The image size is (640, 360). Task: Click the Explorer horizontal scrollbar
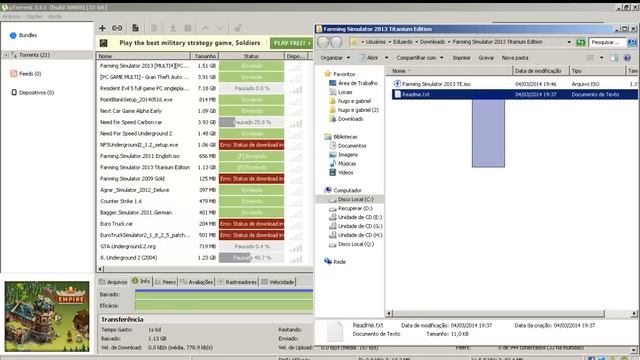point(498,313)
